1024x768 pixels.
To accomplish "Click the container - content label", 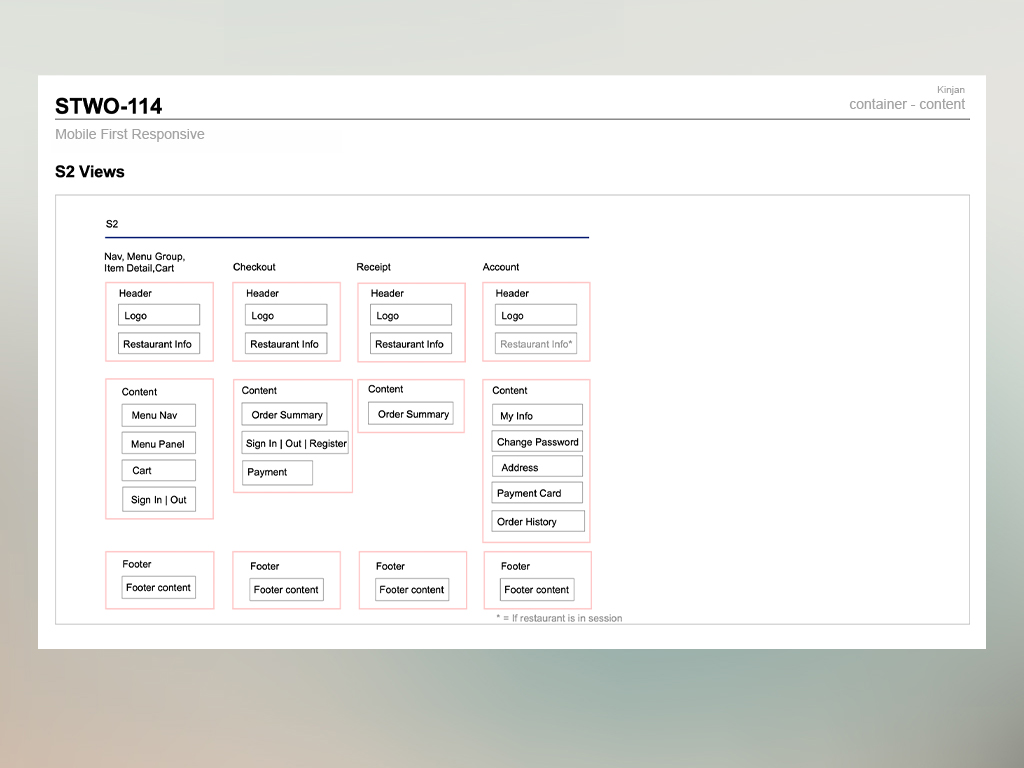I will 907,104.
